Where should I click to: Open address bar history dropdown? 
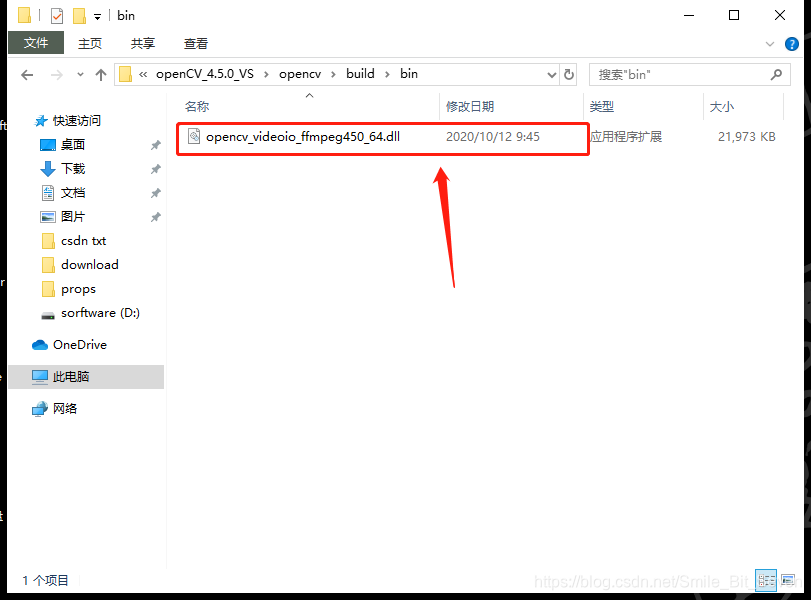coord(552,75)
